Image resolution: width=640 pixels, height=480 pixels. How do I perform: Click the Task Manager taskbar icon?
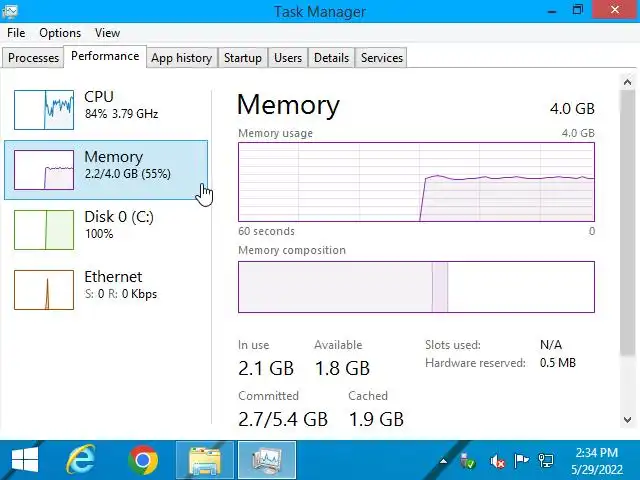[x=266, y=460]
